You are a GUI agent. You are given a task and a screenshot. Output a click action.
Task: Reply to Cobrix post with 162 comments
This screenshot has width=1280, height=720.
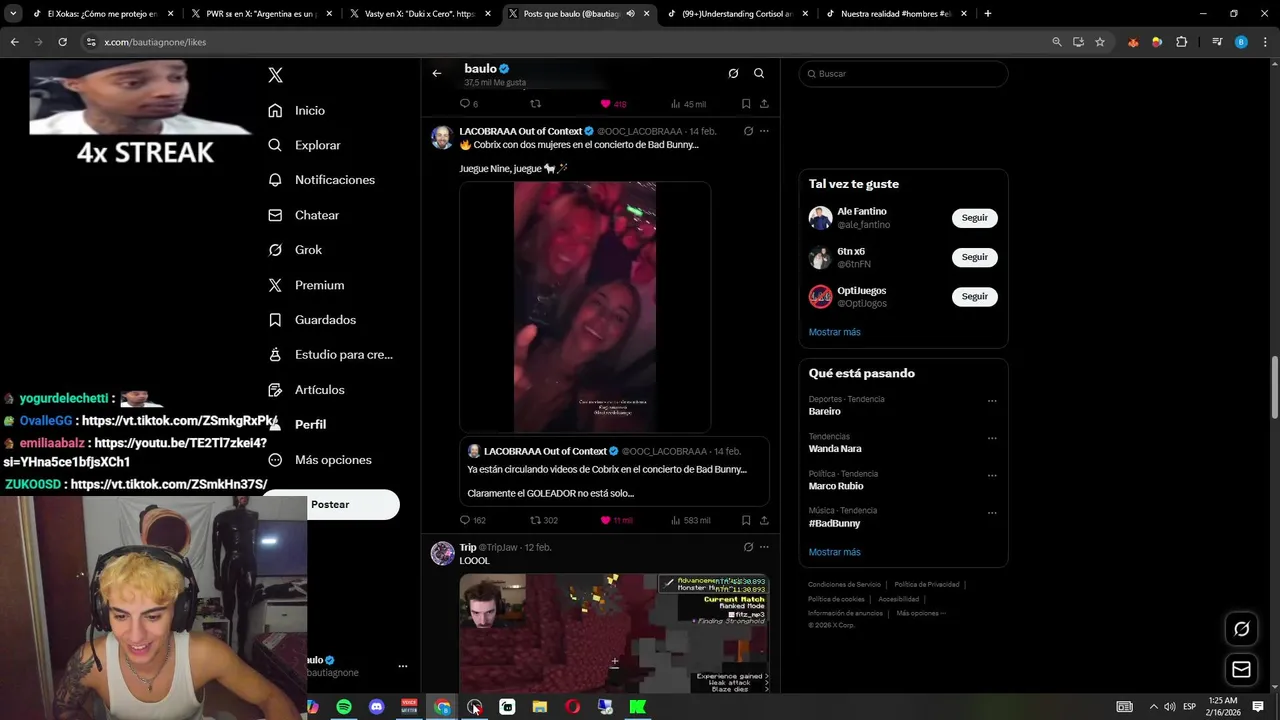coord(472,520)
